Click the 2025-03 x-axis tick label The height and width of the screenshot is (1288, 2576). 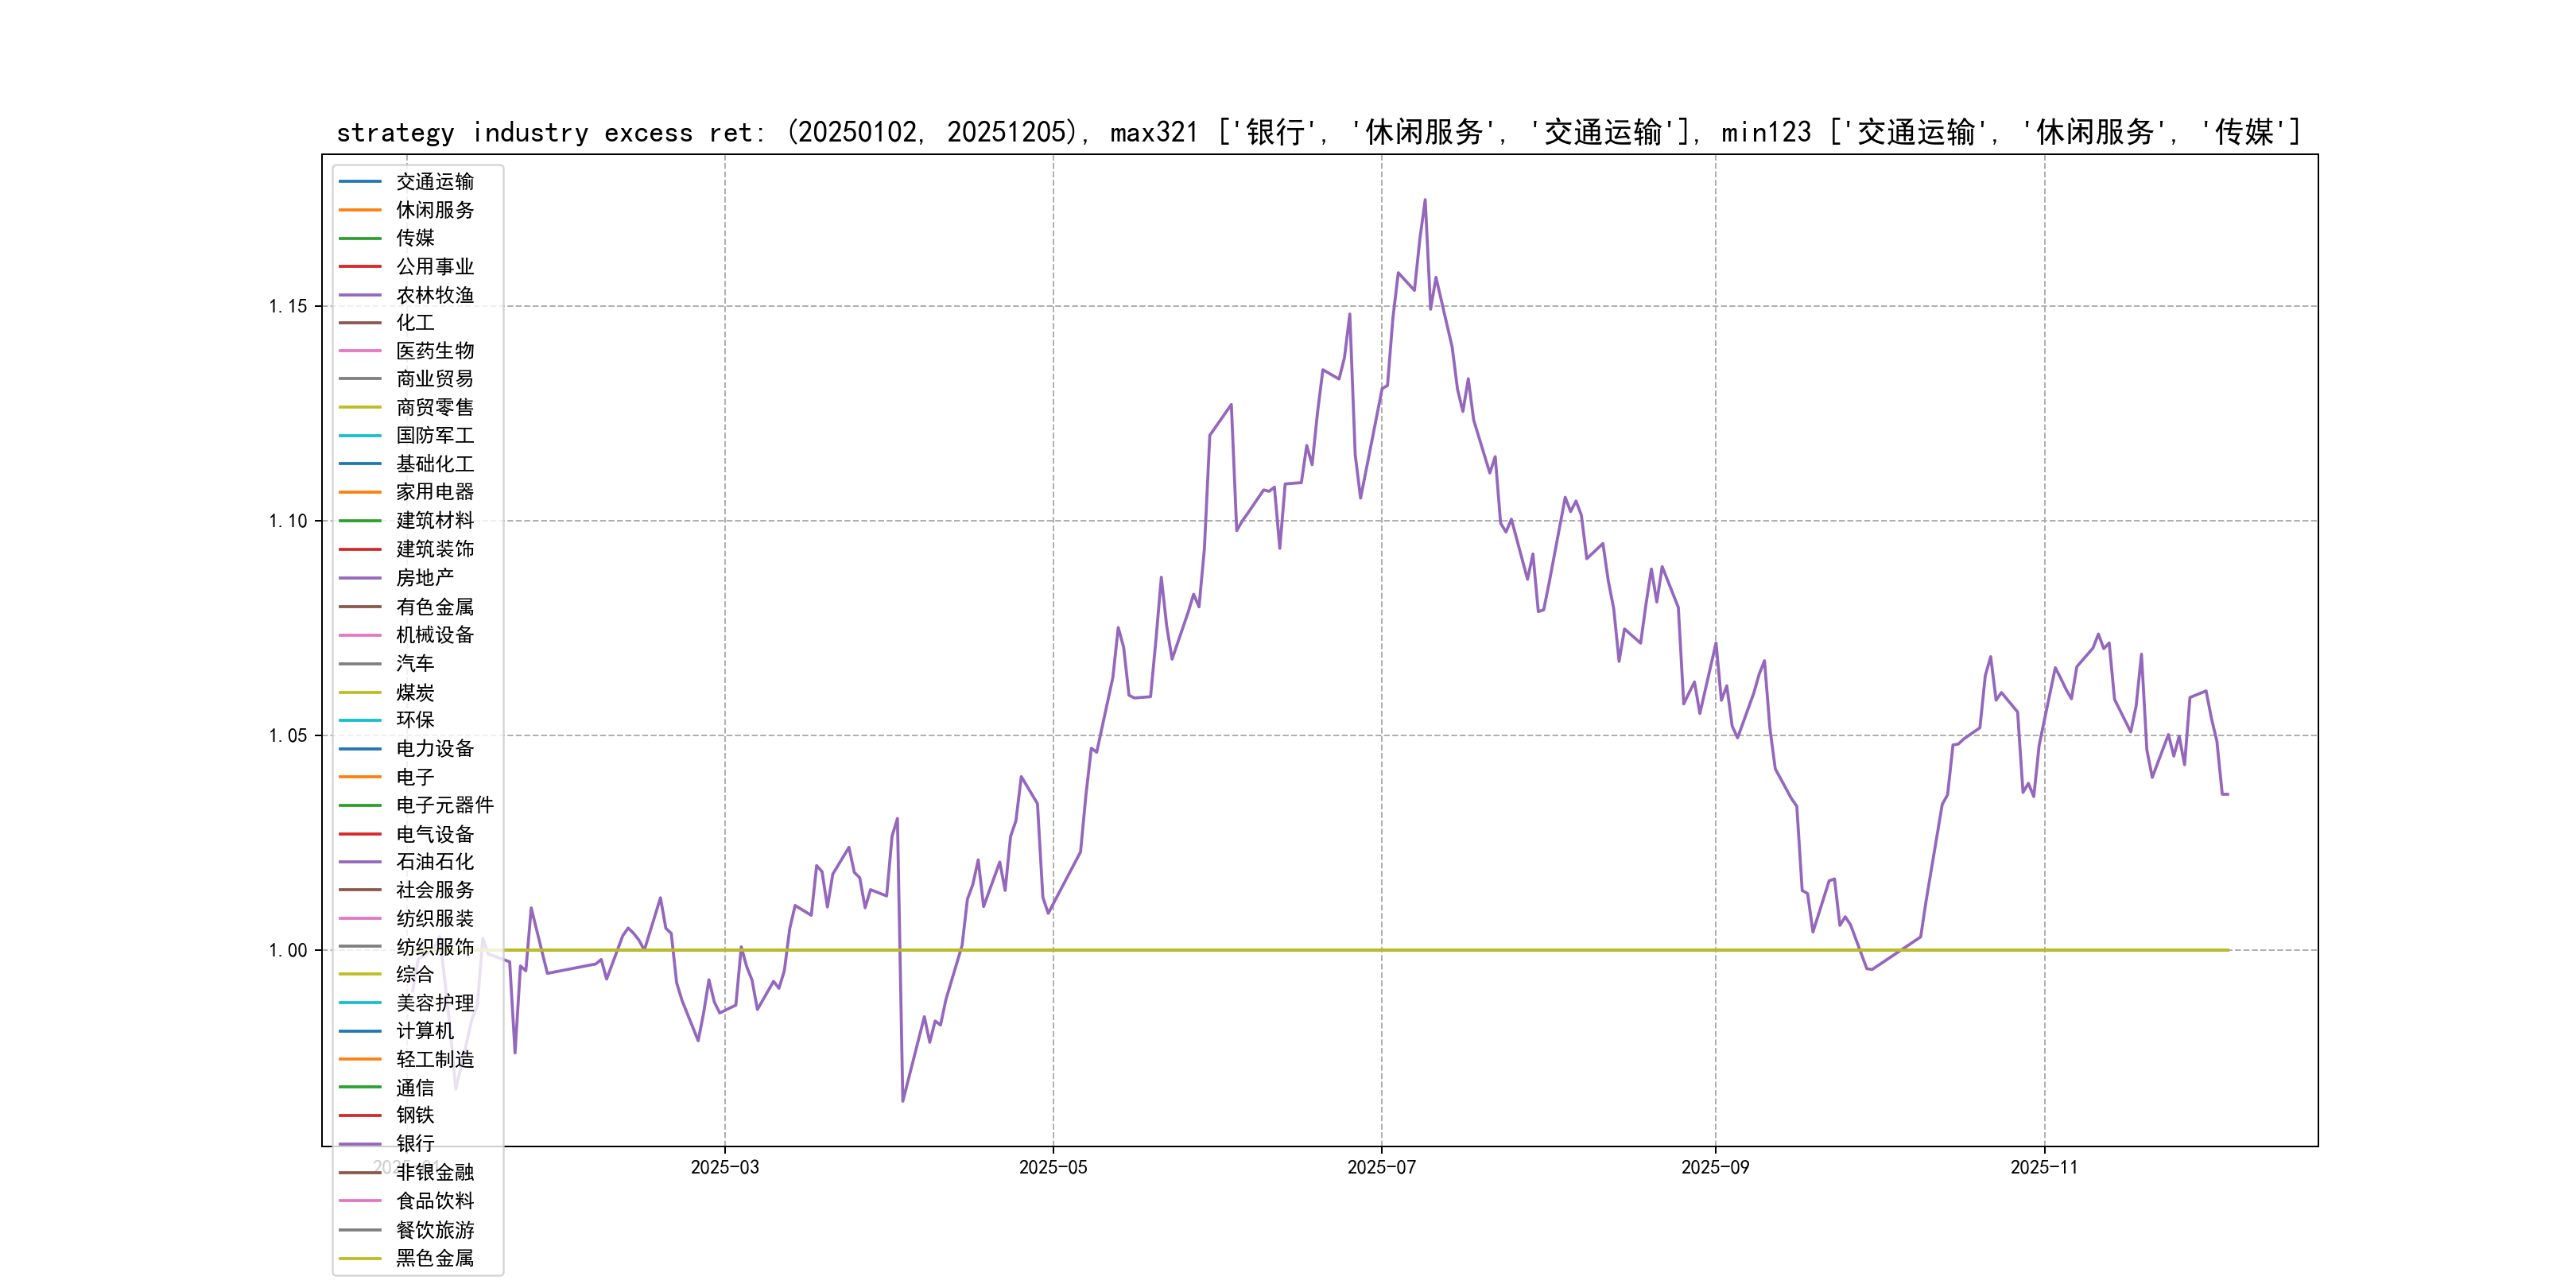pos(724,1167)
